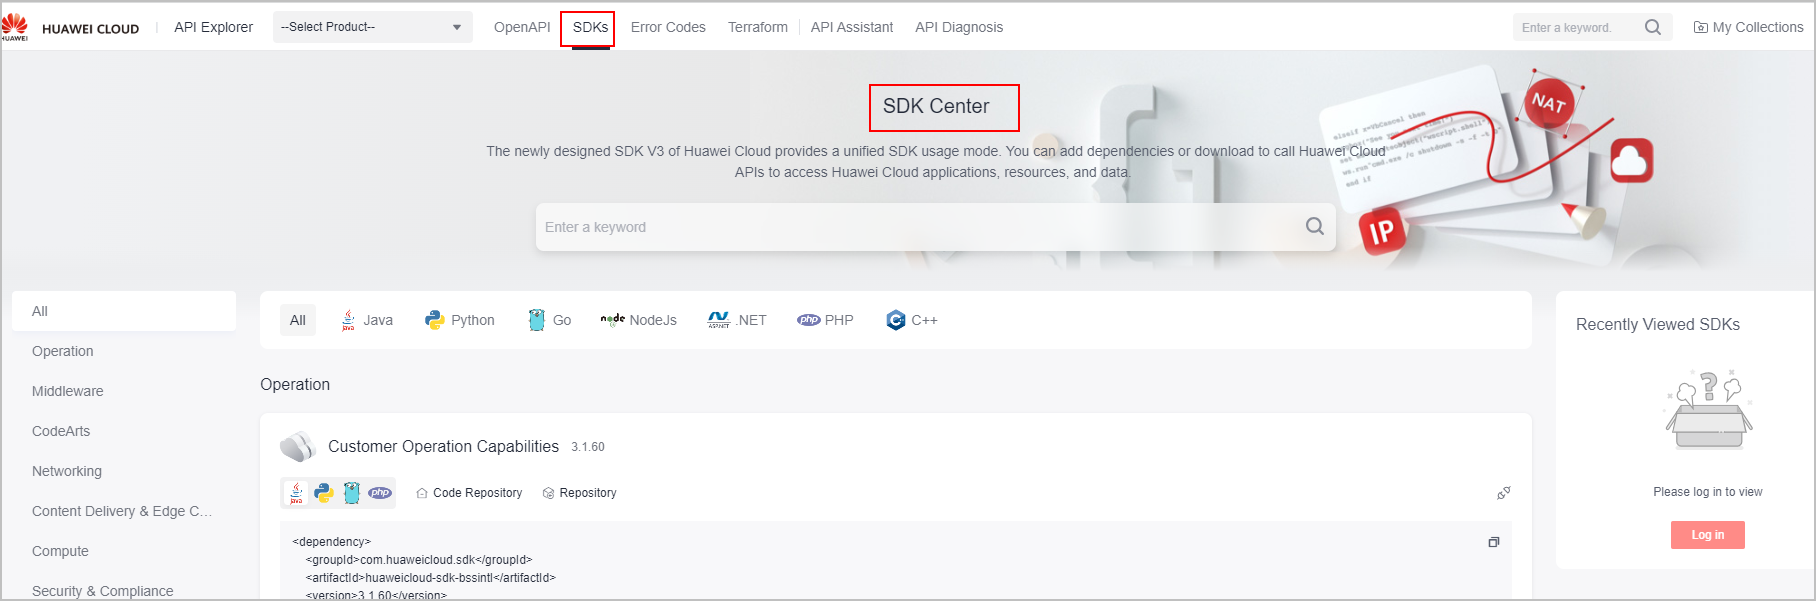The width and height of the screenshot is (1816, 601).
Task: Copy the dependency code snippet
Action: pyautogui.click(x=1494, y=542)
